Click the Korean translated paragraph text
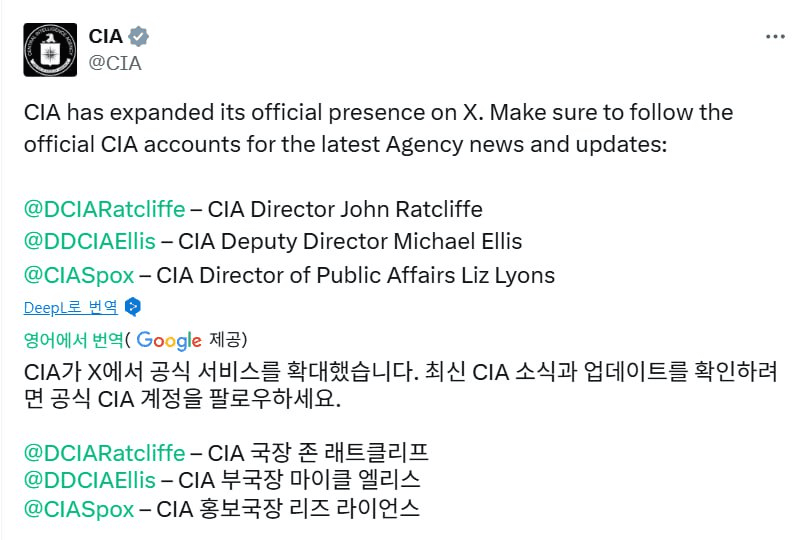Viewport: 798px width, 540px height. pos(400,386)
